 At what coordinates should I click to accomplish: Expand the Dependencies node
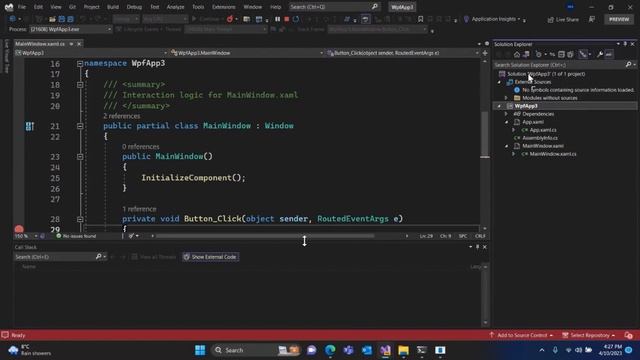coord(507,114)
